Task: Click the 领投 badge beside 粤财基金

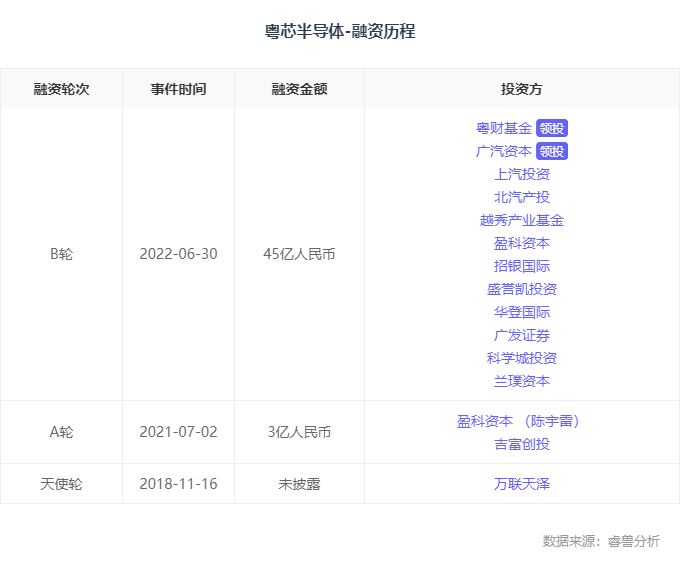Action: [x=552, y=128]
